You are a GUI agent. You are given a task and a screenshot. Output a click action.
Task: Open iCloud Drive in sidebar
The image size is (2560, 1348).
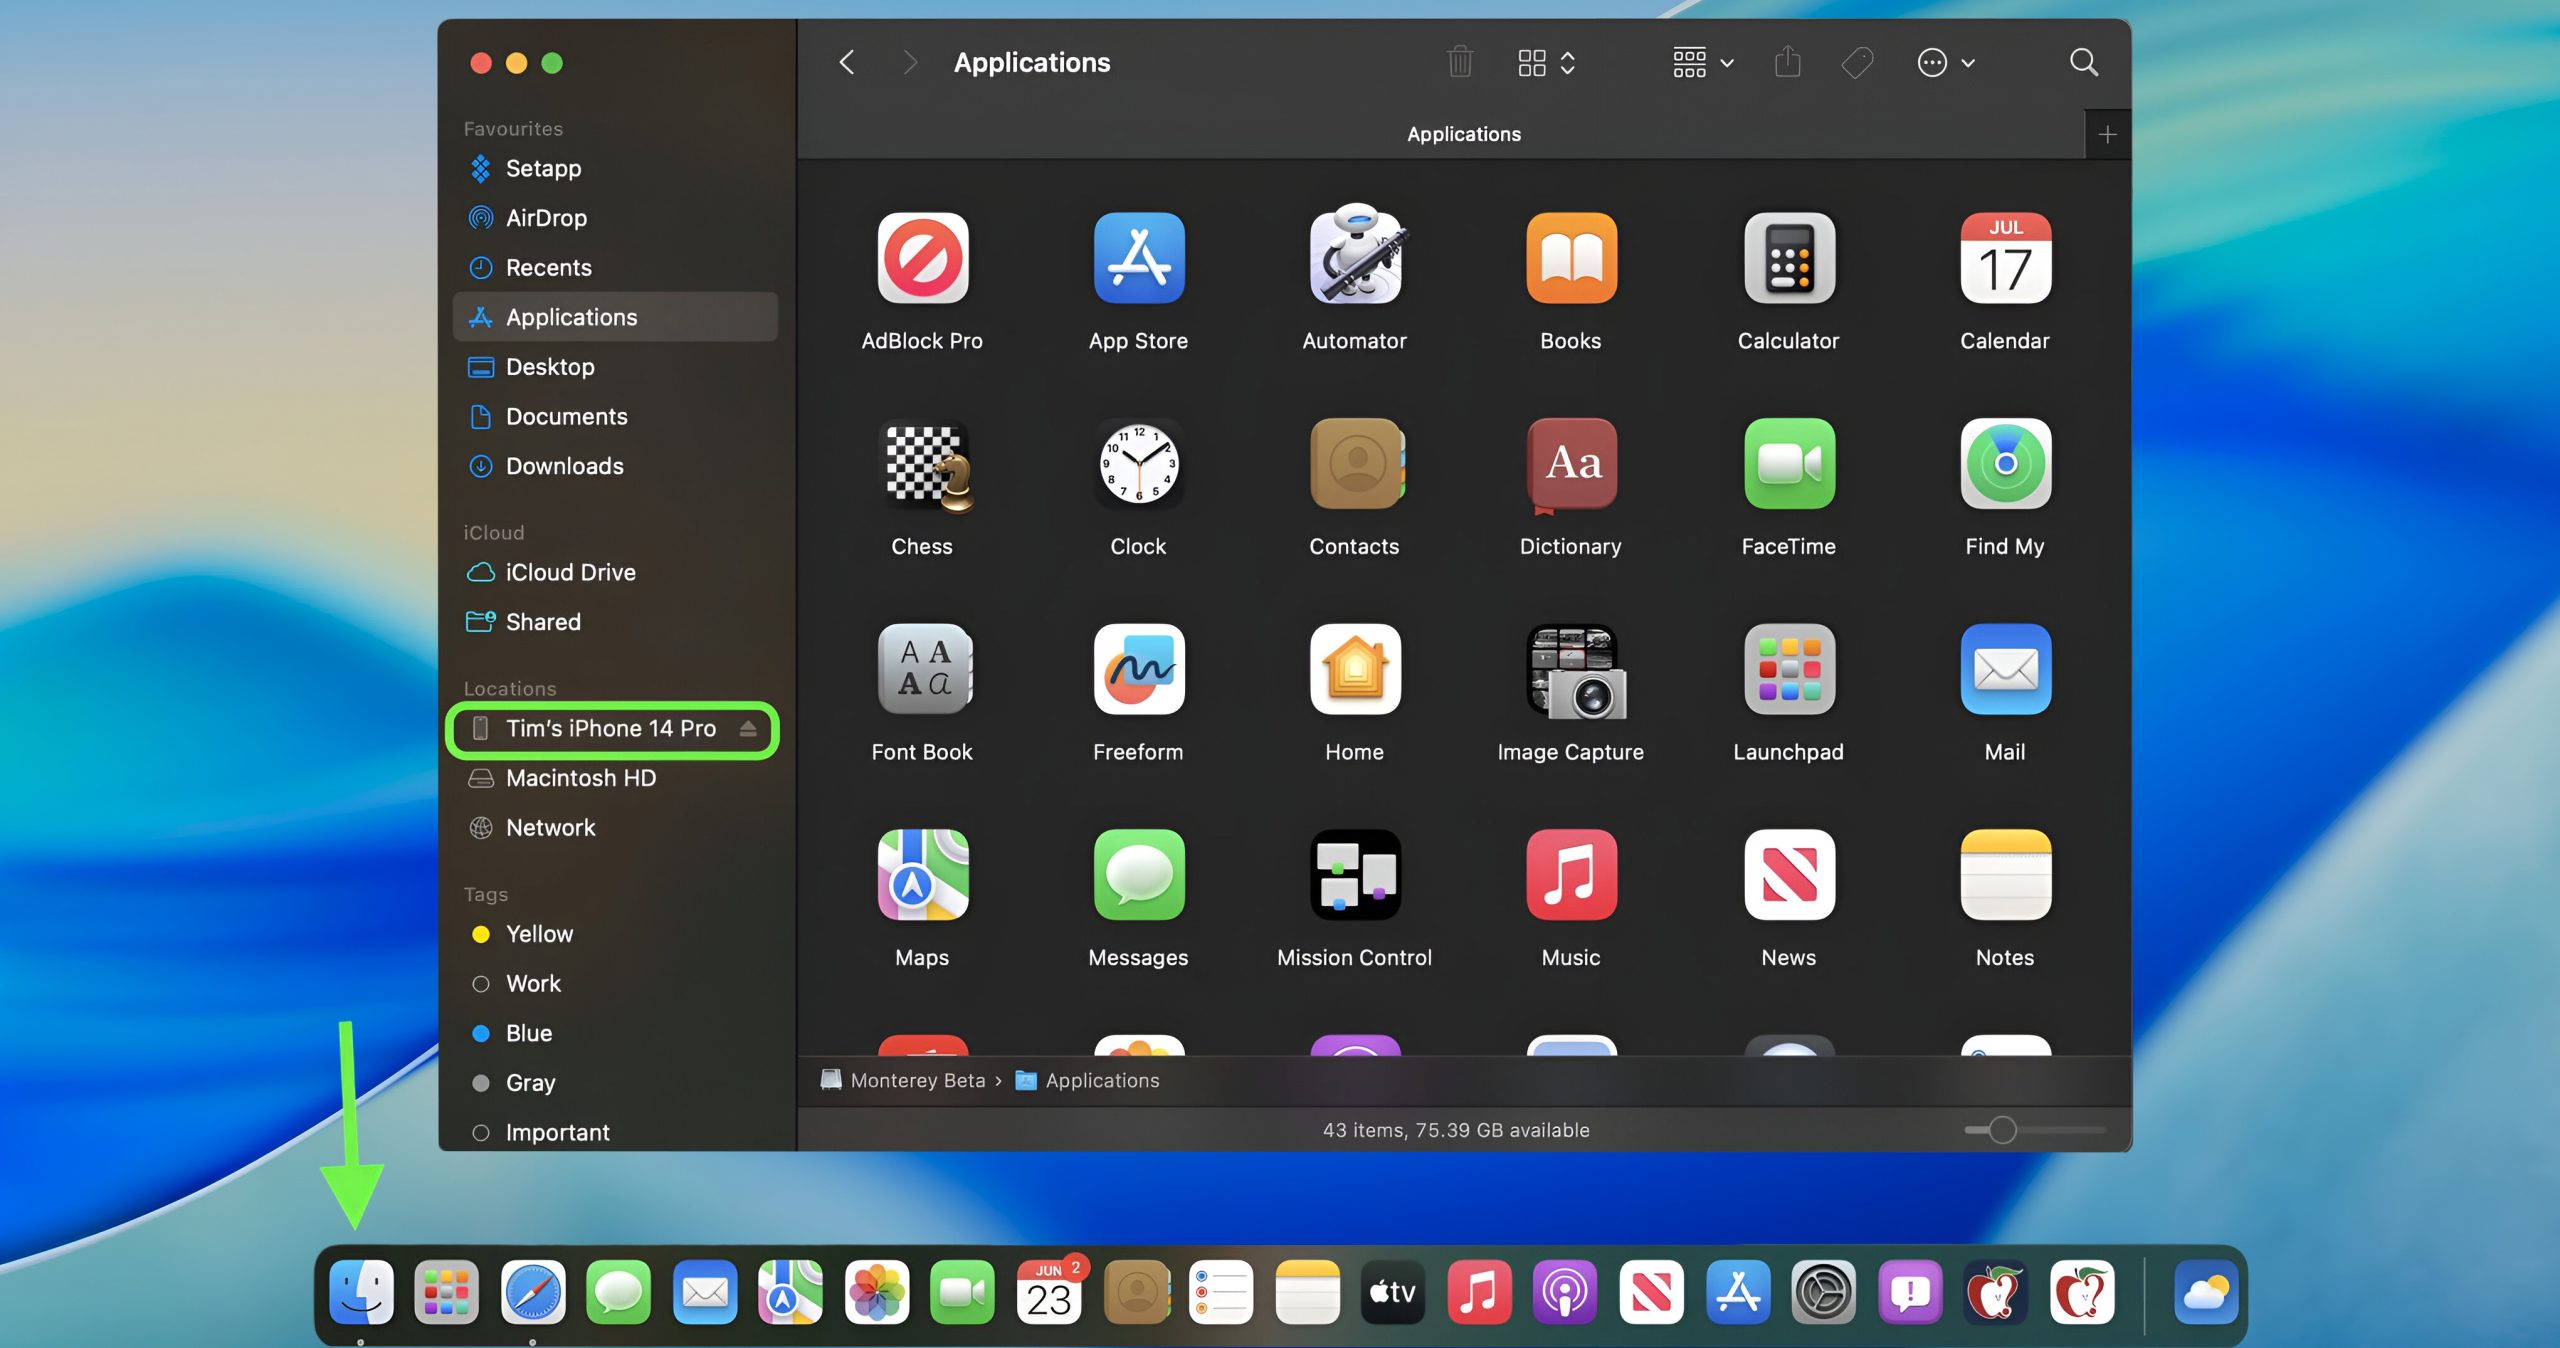click(x=615, y=572)
